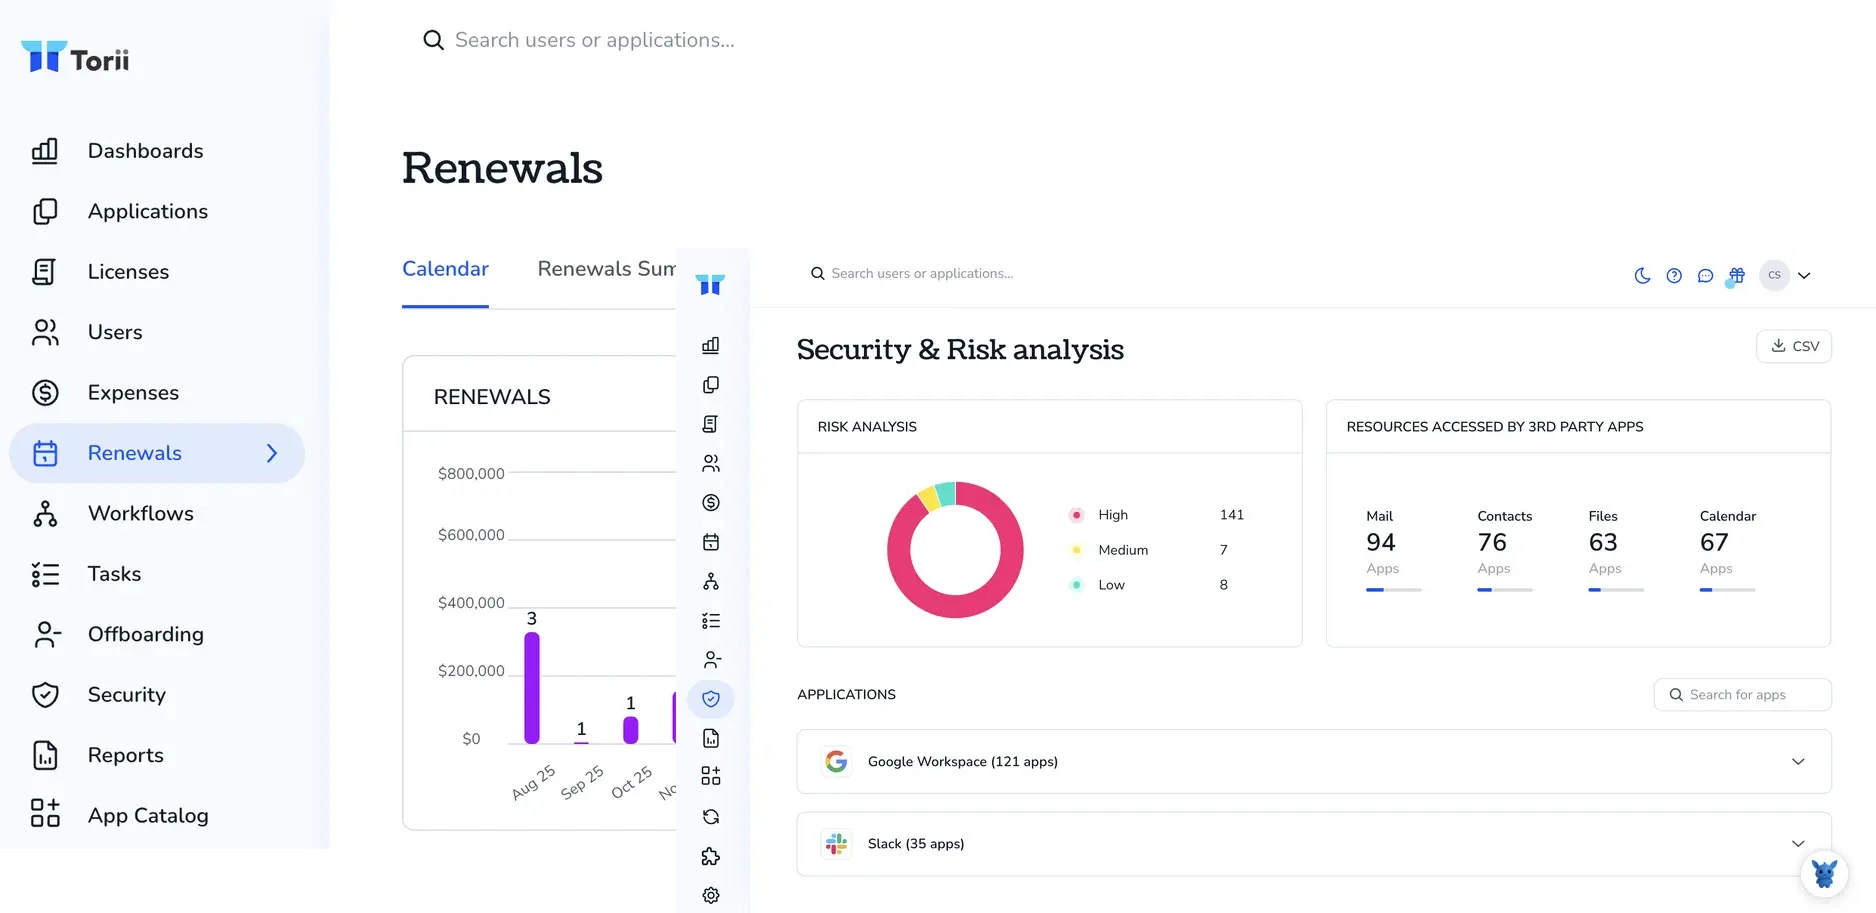Open Workflows in the left navigation menu
The image size is (1876, 913).
pos(140,513)
